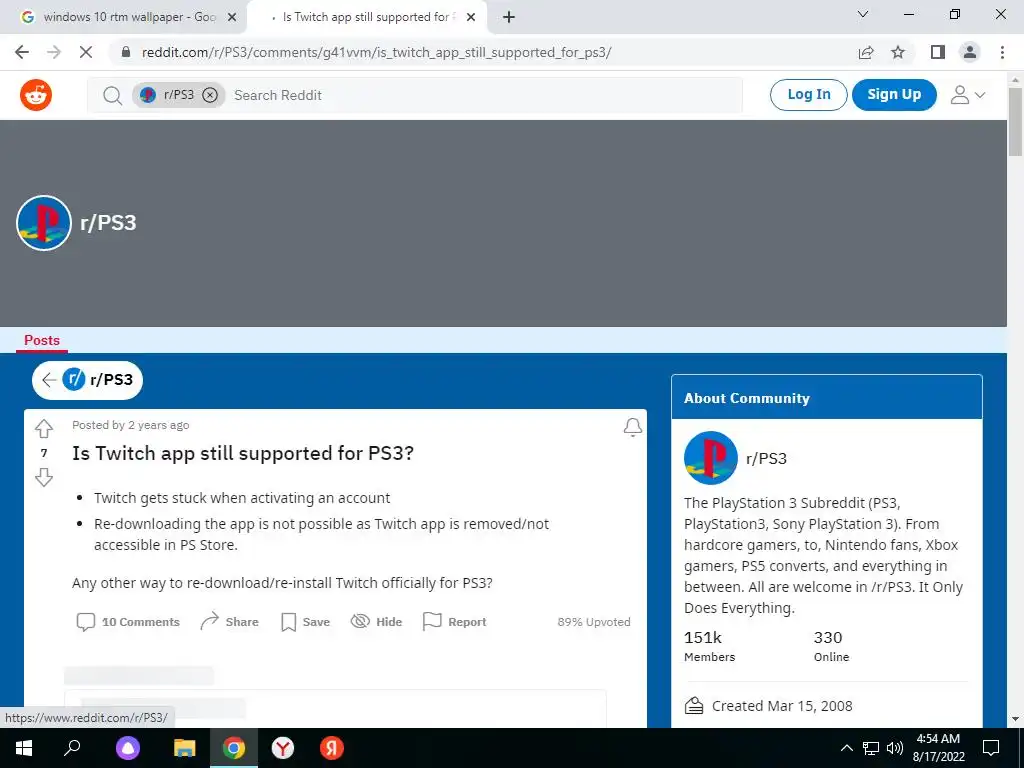Bookmark this page with star icon
Screen dimensions: 1024x768
tap(898, 52)
